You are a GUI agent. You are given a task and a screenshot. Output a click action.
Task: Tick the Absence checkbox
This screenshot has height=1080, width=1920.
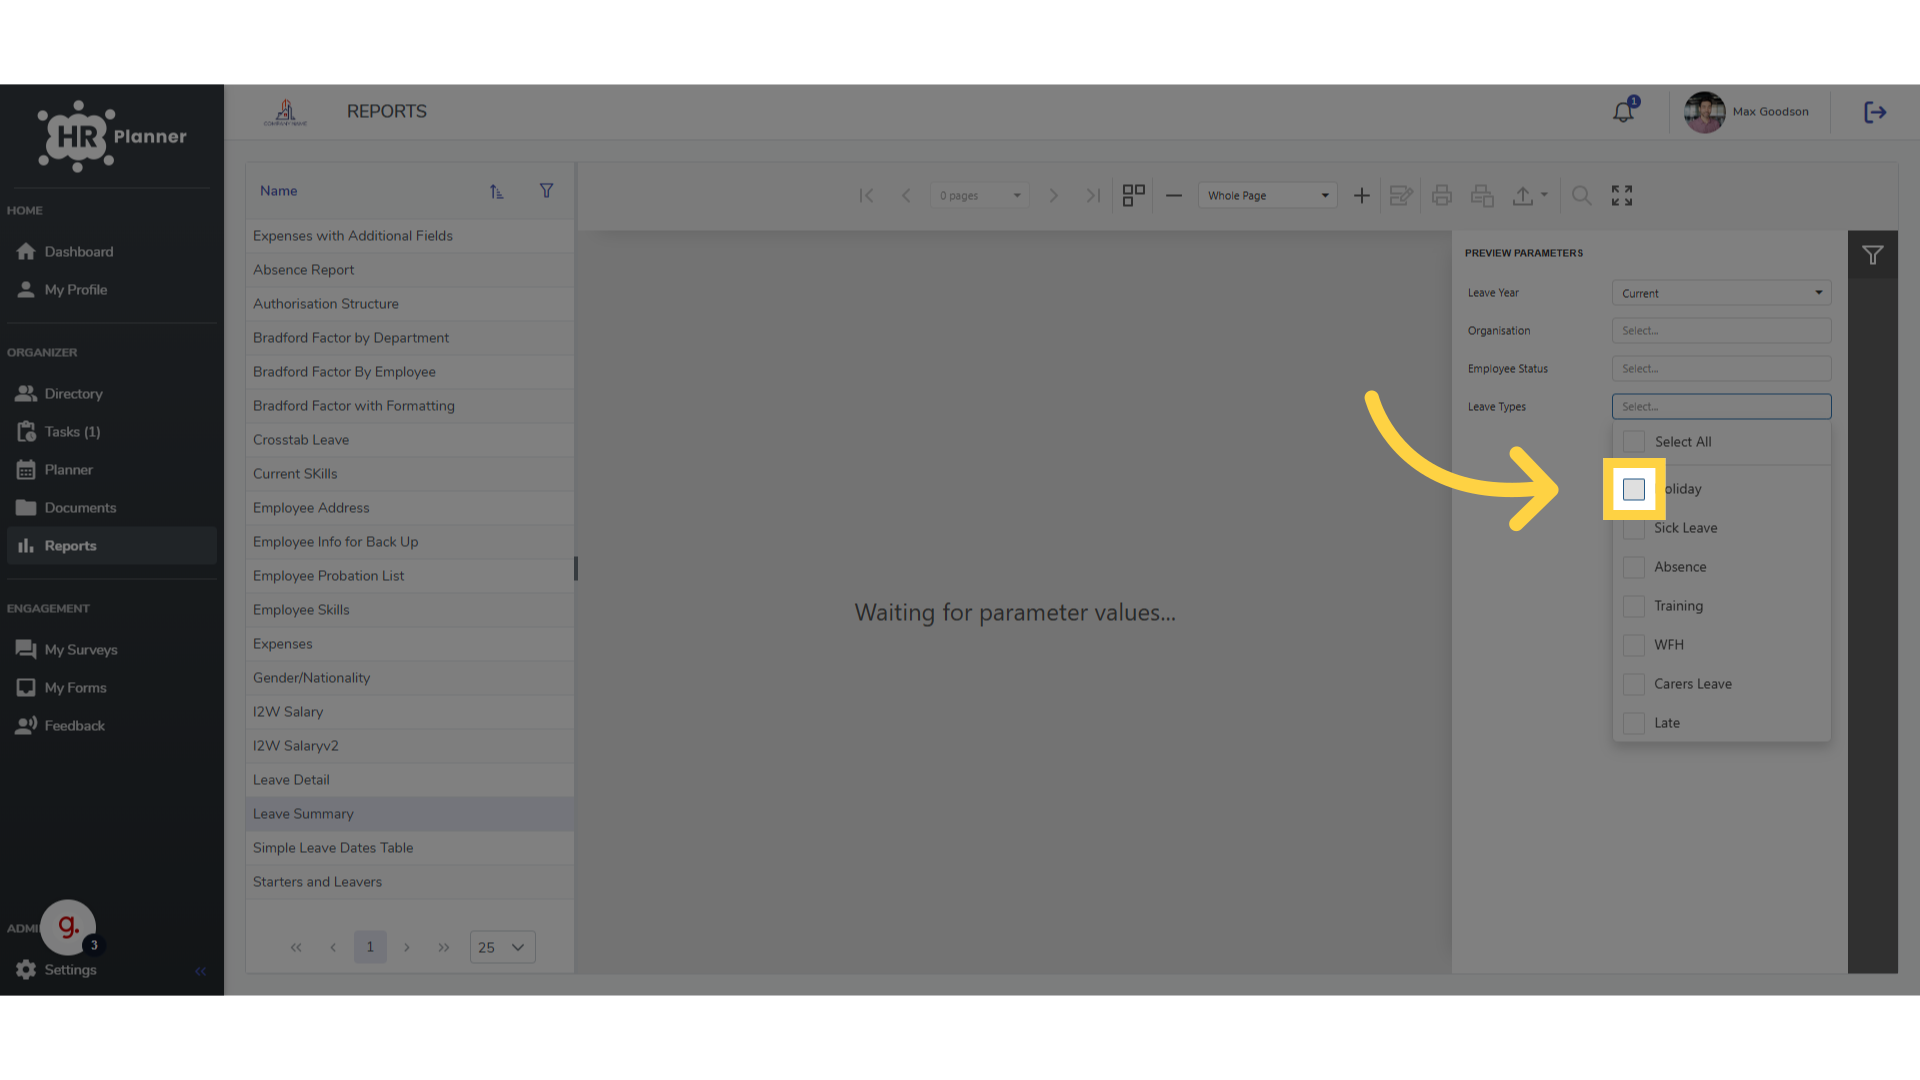pos(1634,567)
